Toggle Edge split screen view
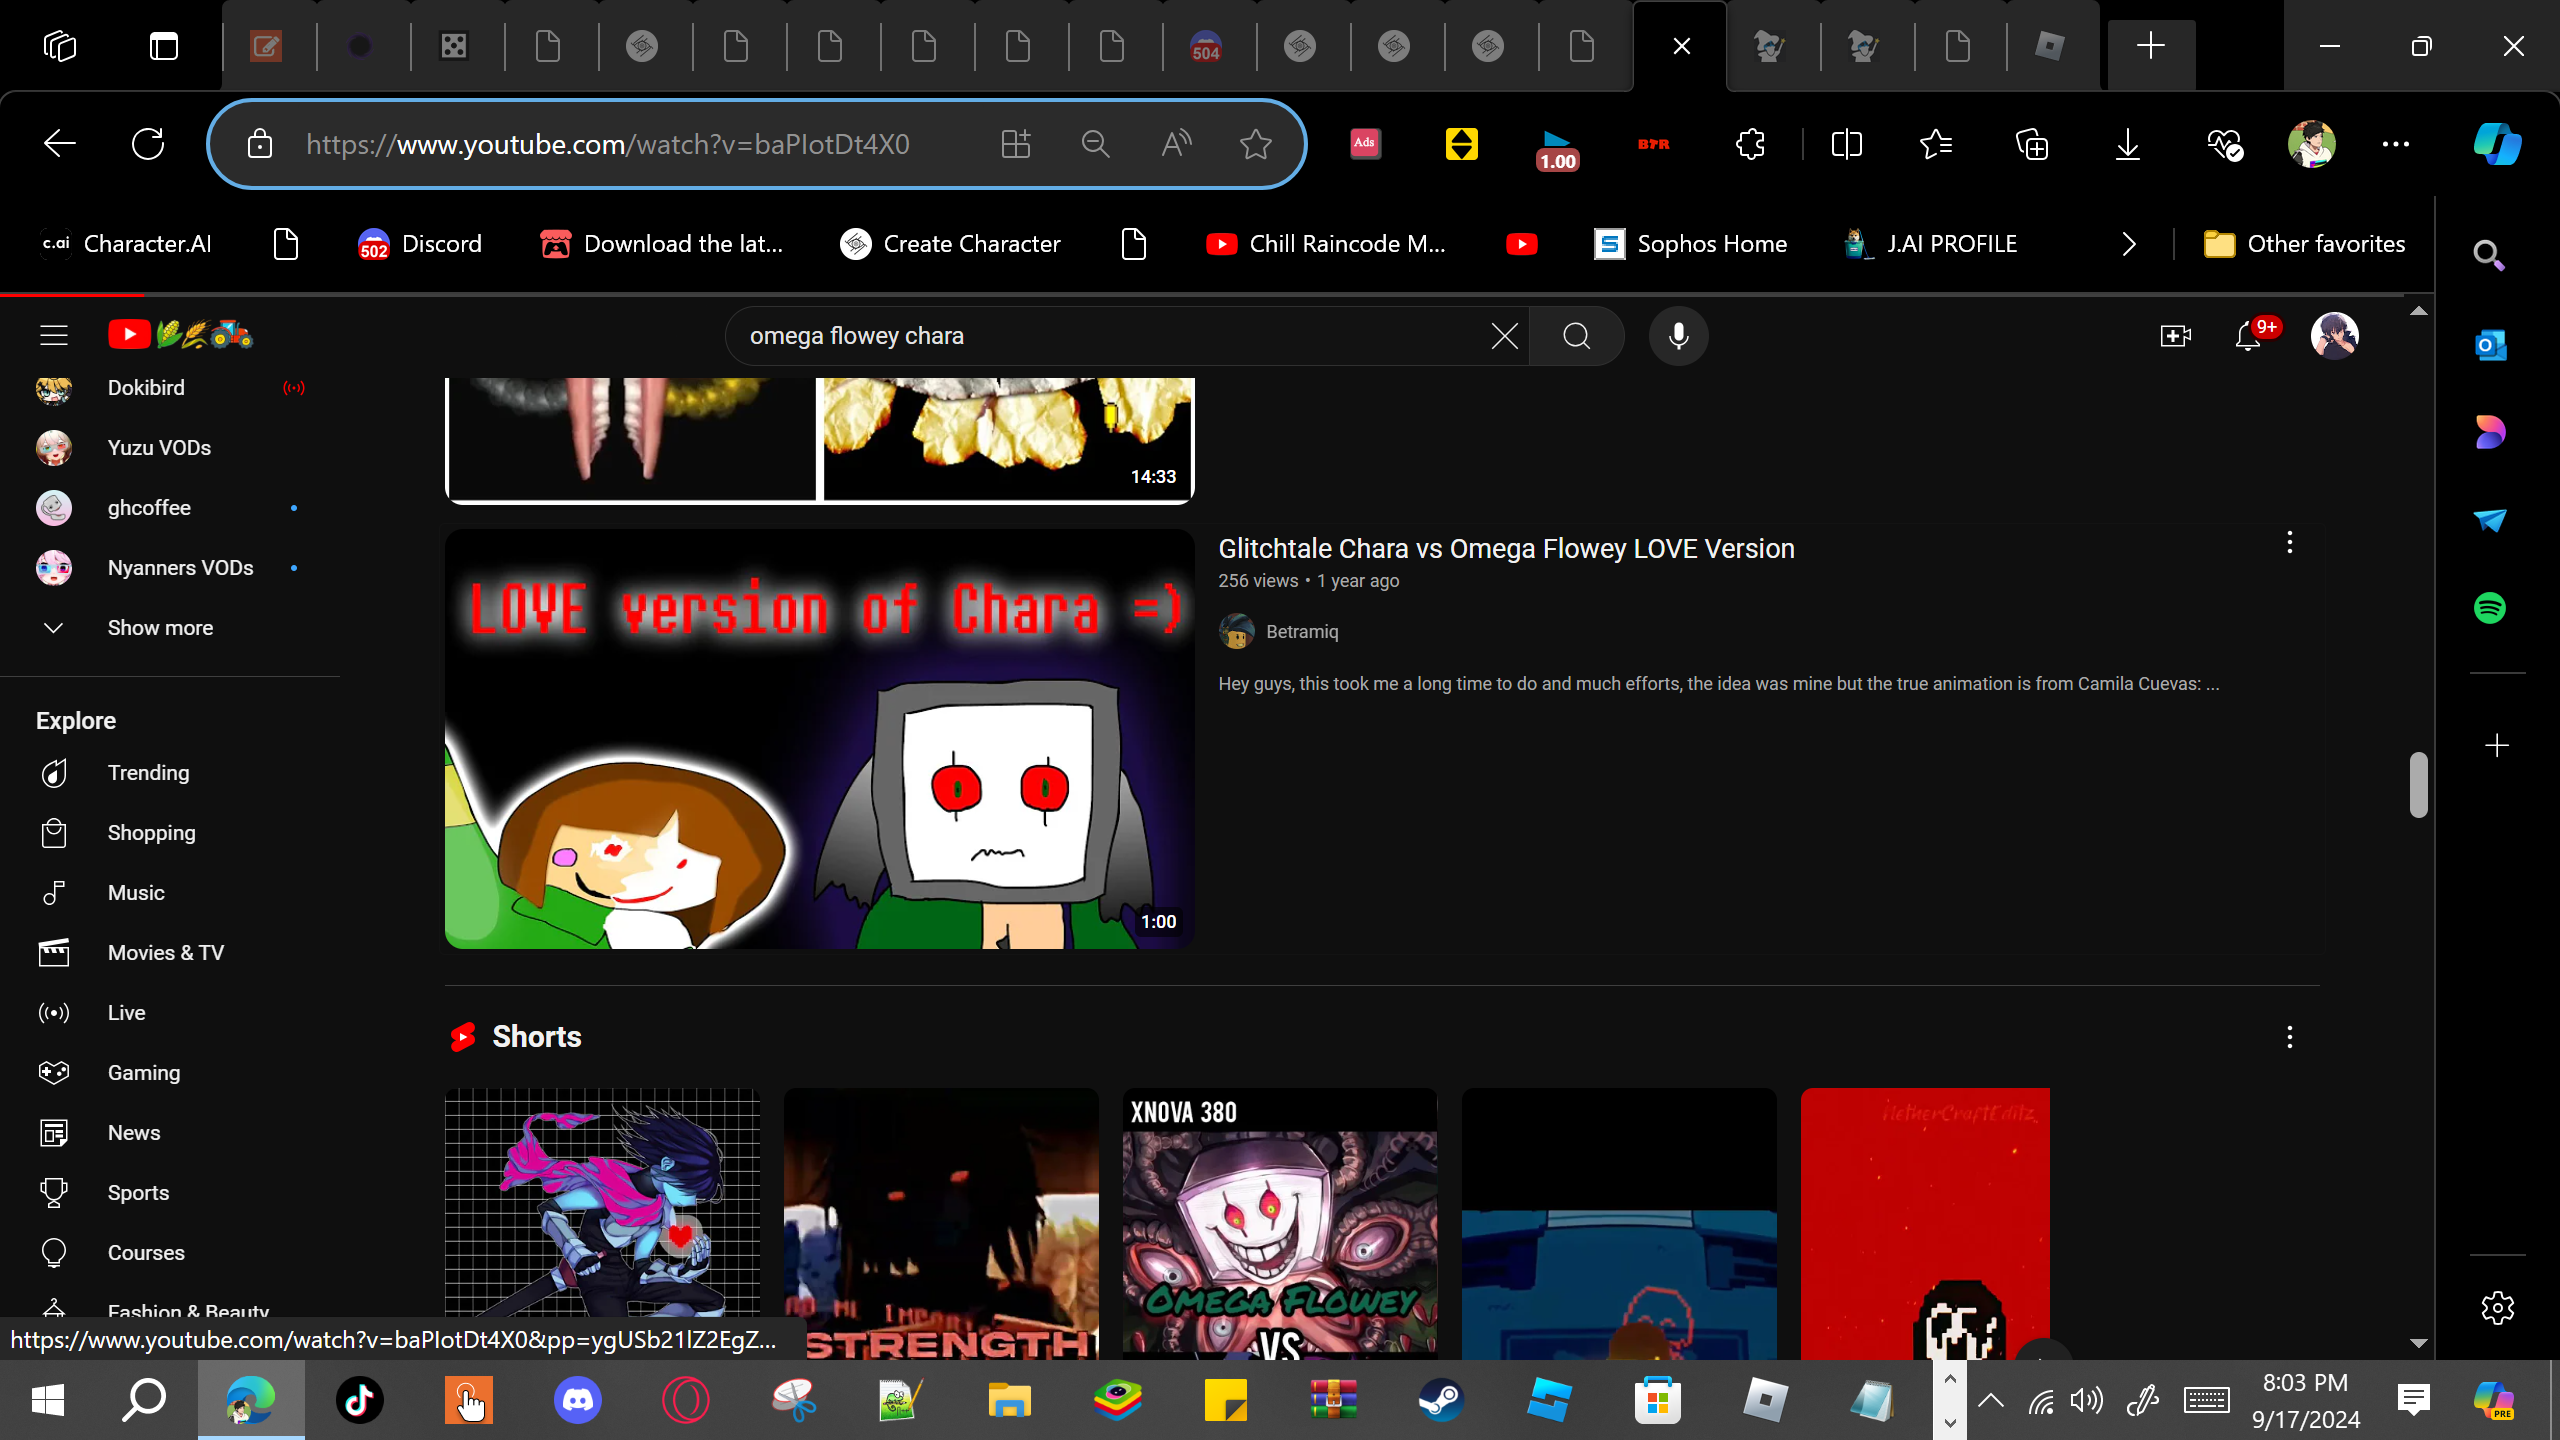 click(x=1846, y=144)
